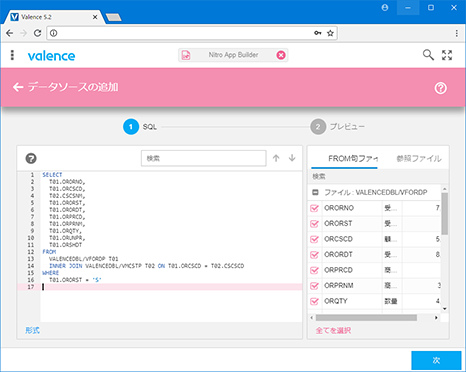
Task: Uncheck the ORORST field checkbox
Action: 314,223
